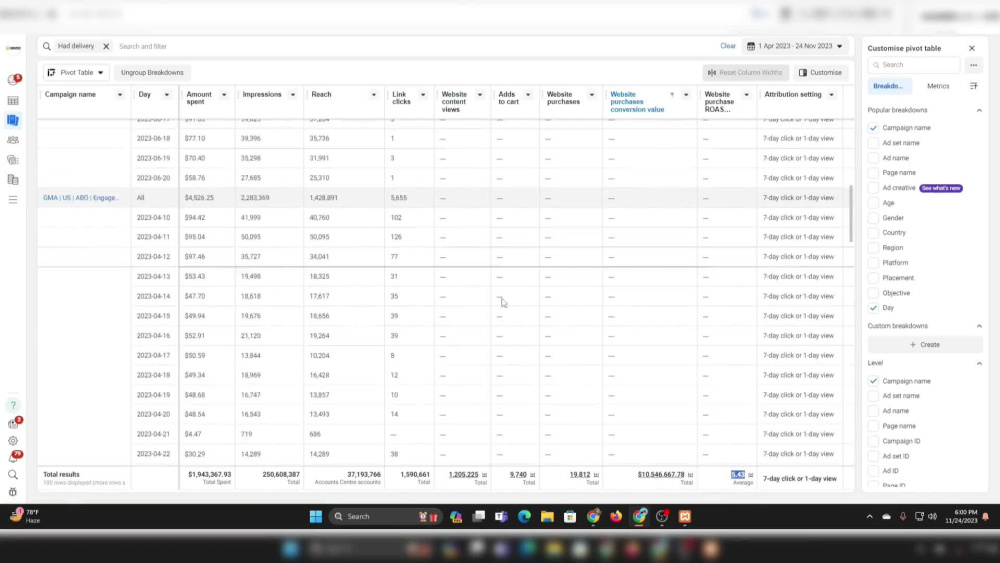Launch Microsoft Edge from the taskbar
1000x563 pixels.
click(524, 516)
